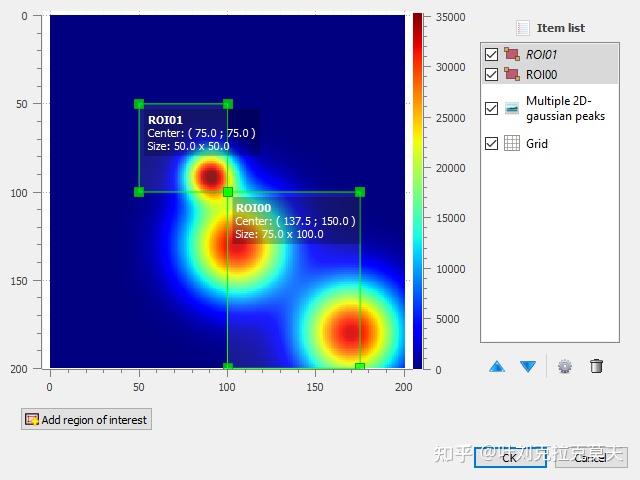Select the ROI00 item icon
The height and width of the screenshot is (480, 640).
point(512,74)
